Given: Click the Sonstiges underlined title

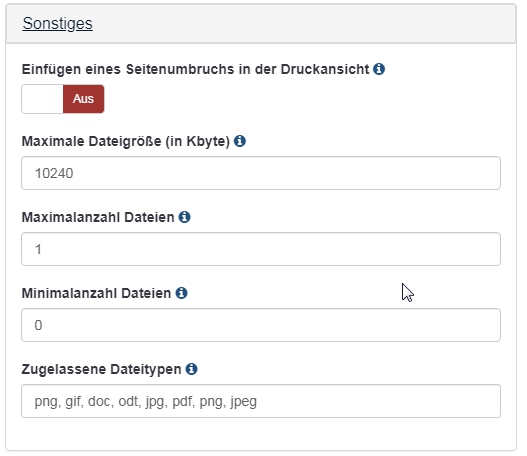Looking at the screenshot, I should [x=57, y=24].
